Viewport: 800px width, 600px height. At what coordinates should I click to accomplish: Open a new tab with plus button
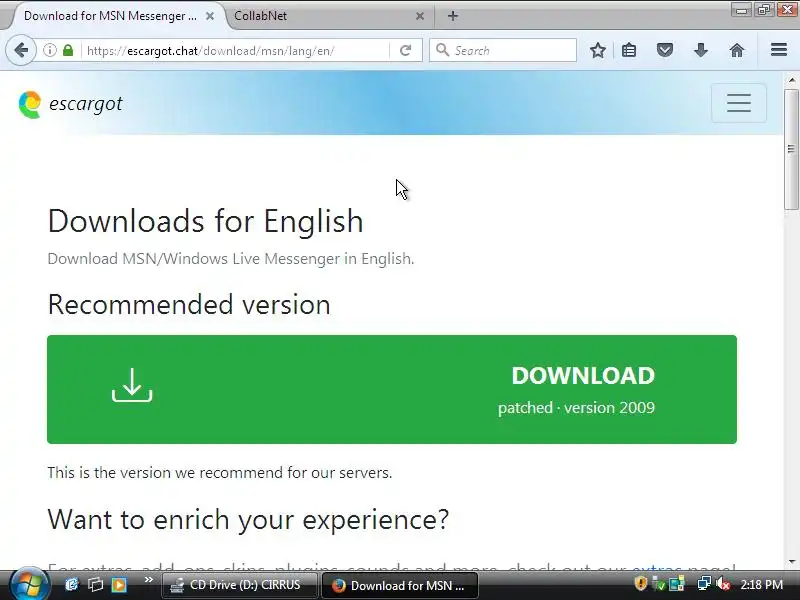pyautogui.click(x=453, y=16)
